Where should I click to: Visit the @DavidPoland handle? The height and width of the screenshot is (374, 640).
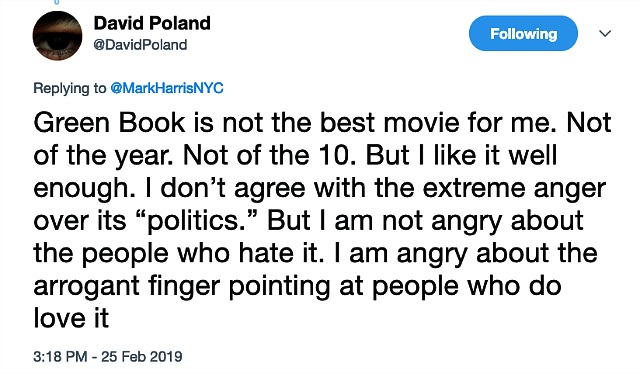tap(140, 45)
